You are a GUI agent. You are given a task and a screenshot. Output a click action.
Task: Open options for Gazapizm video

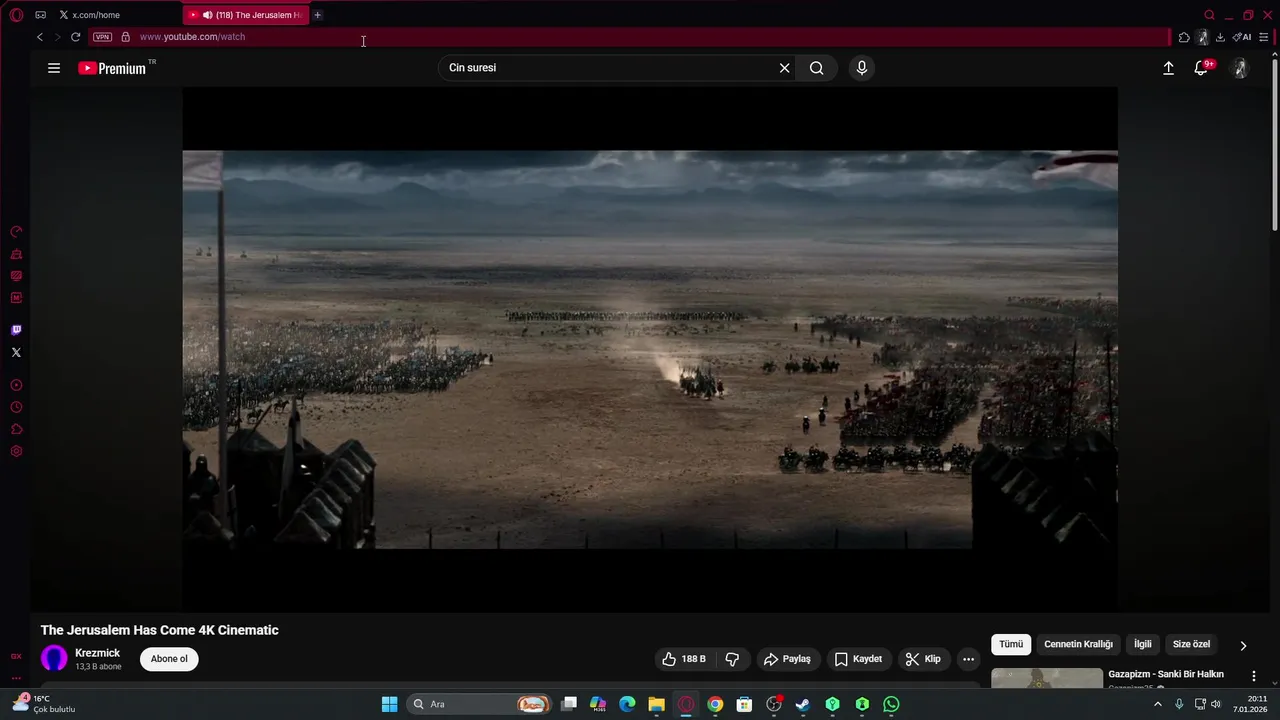click(1254, 676)
